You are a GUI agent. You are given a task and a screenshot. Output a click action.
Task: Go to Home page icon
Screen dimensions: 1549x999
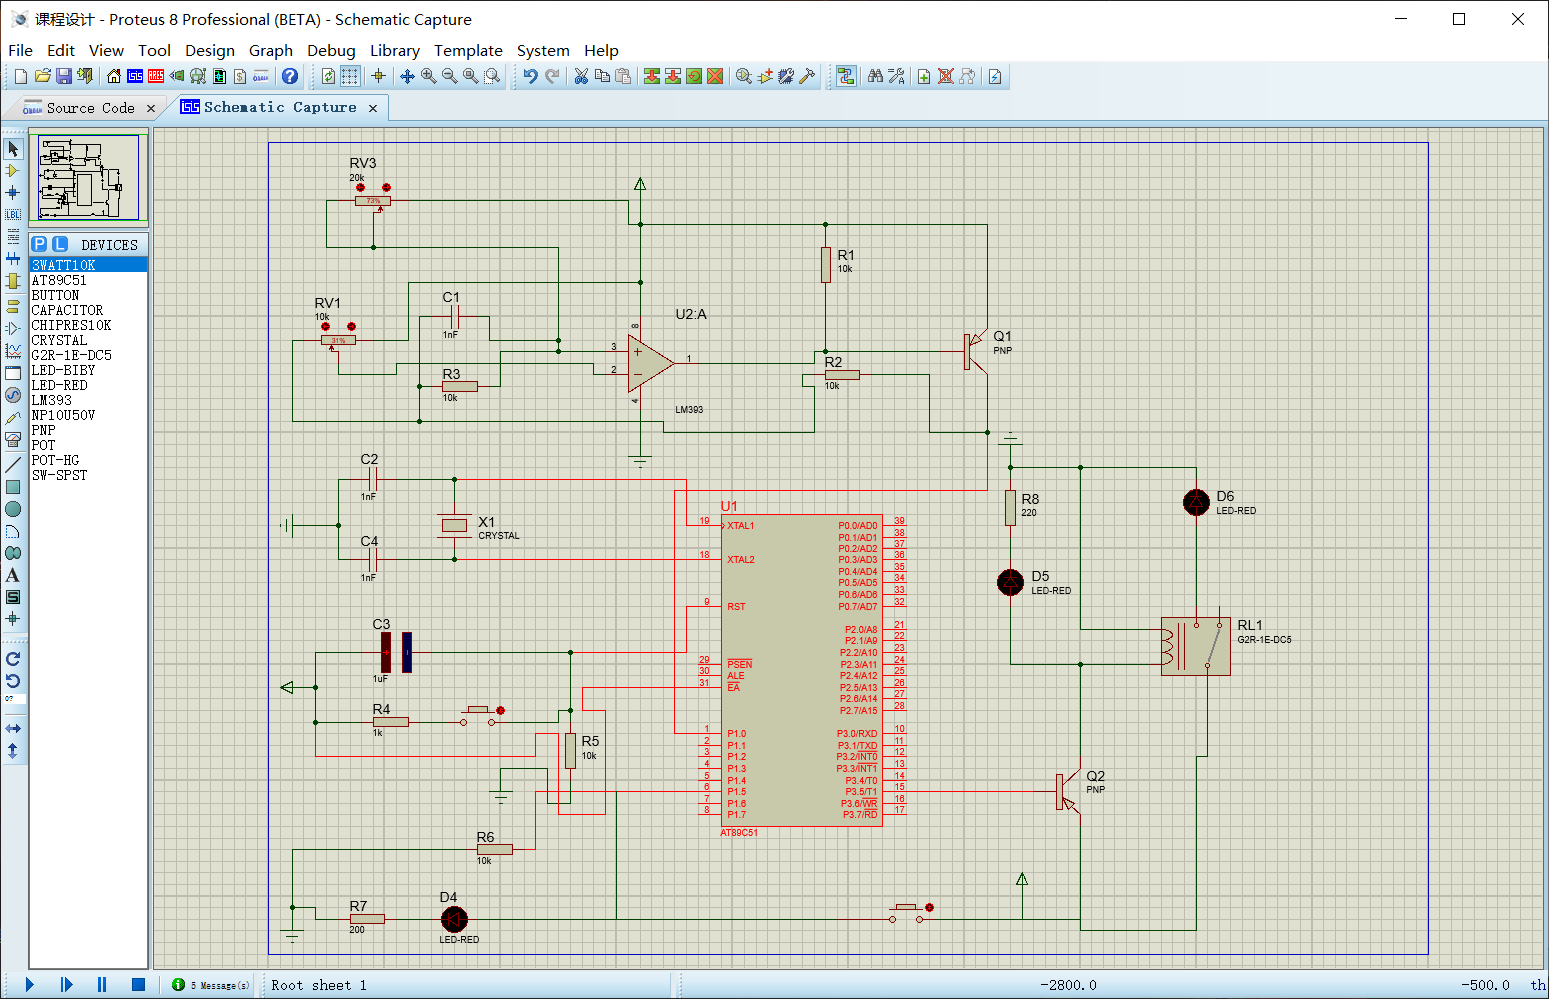point(114,76)
